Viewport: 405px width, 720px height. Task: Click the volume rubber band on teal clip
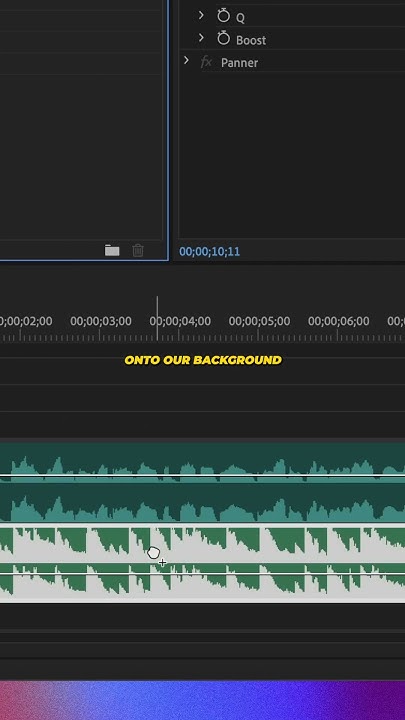pyautogui.click(x=202, y=476)
